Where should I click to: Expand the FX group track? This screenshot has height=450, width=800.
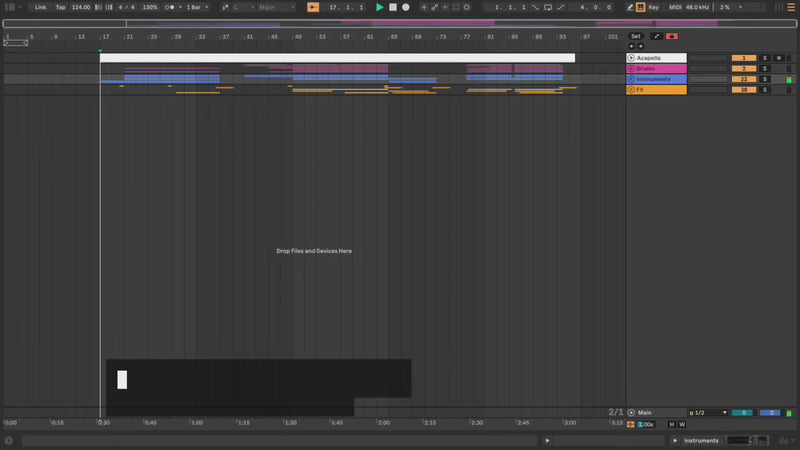[x=631, y=90]
